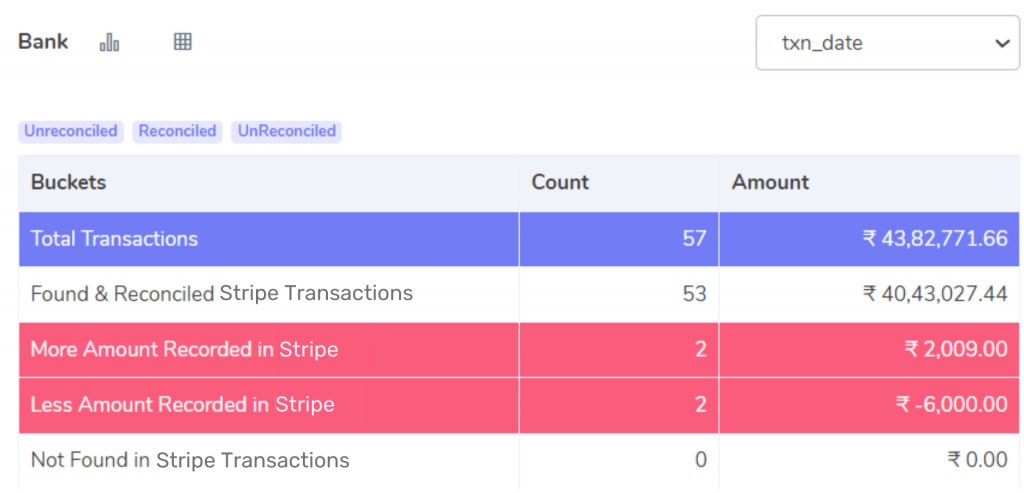
Task: Open Not Found in Stripe Transactions row
Action: (519, 461)
